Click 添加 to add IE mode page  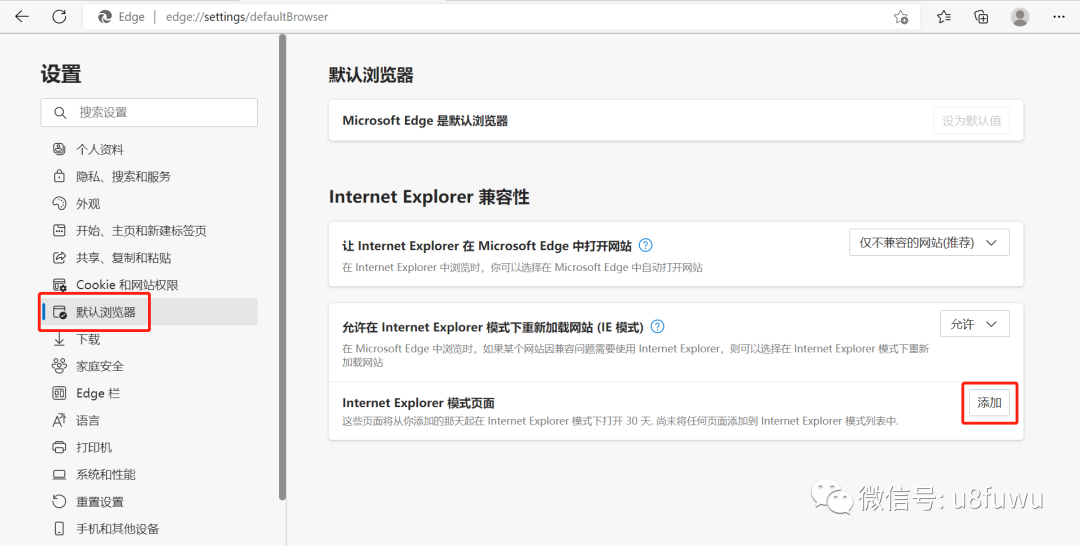(x=989, y=403)
